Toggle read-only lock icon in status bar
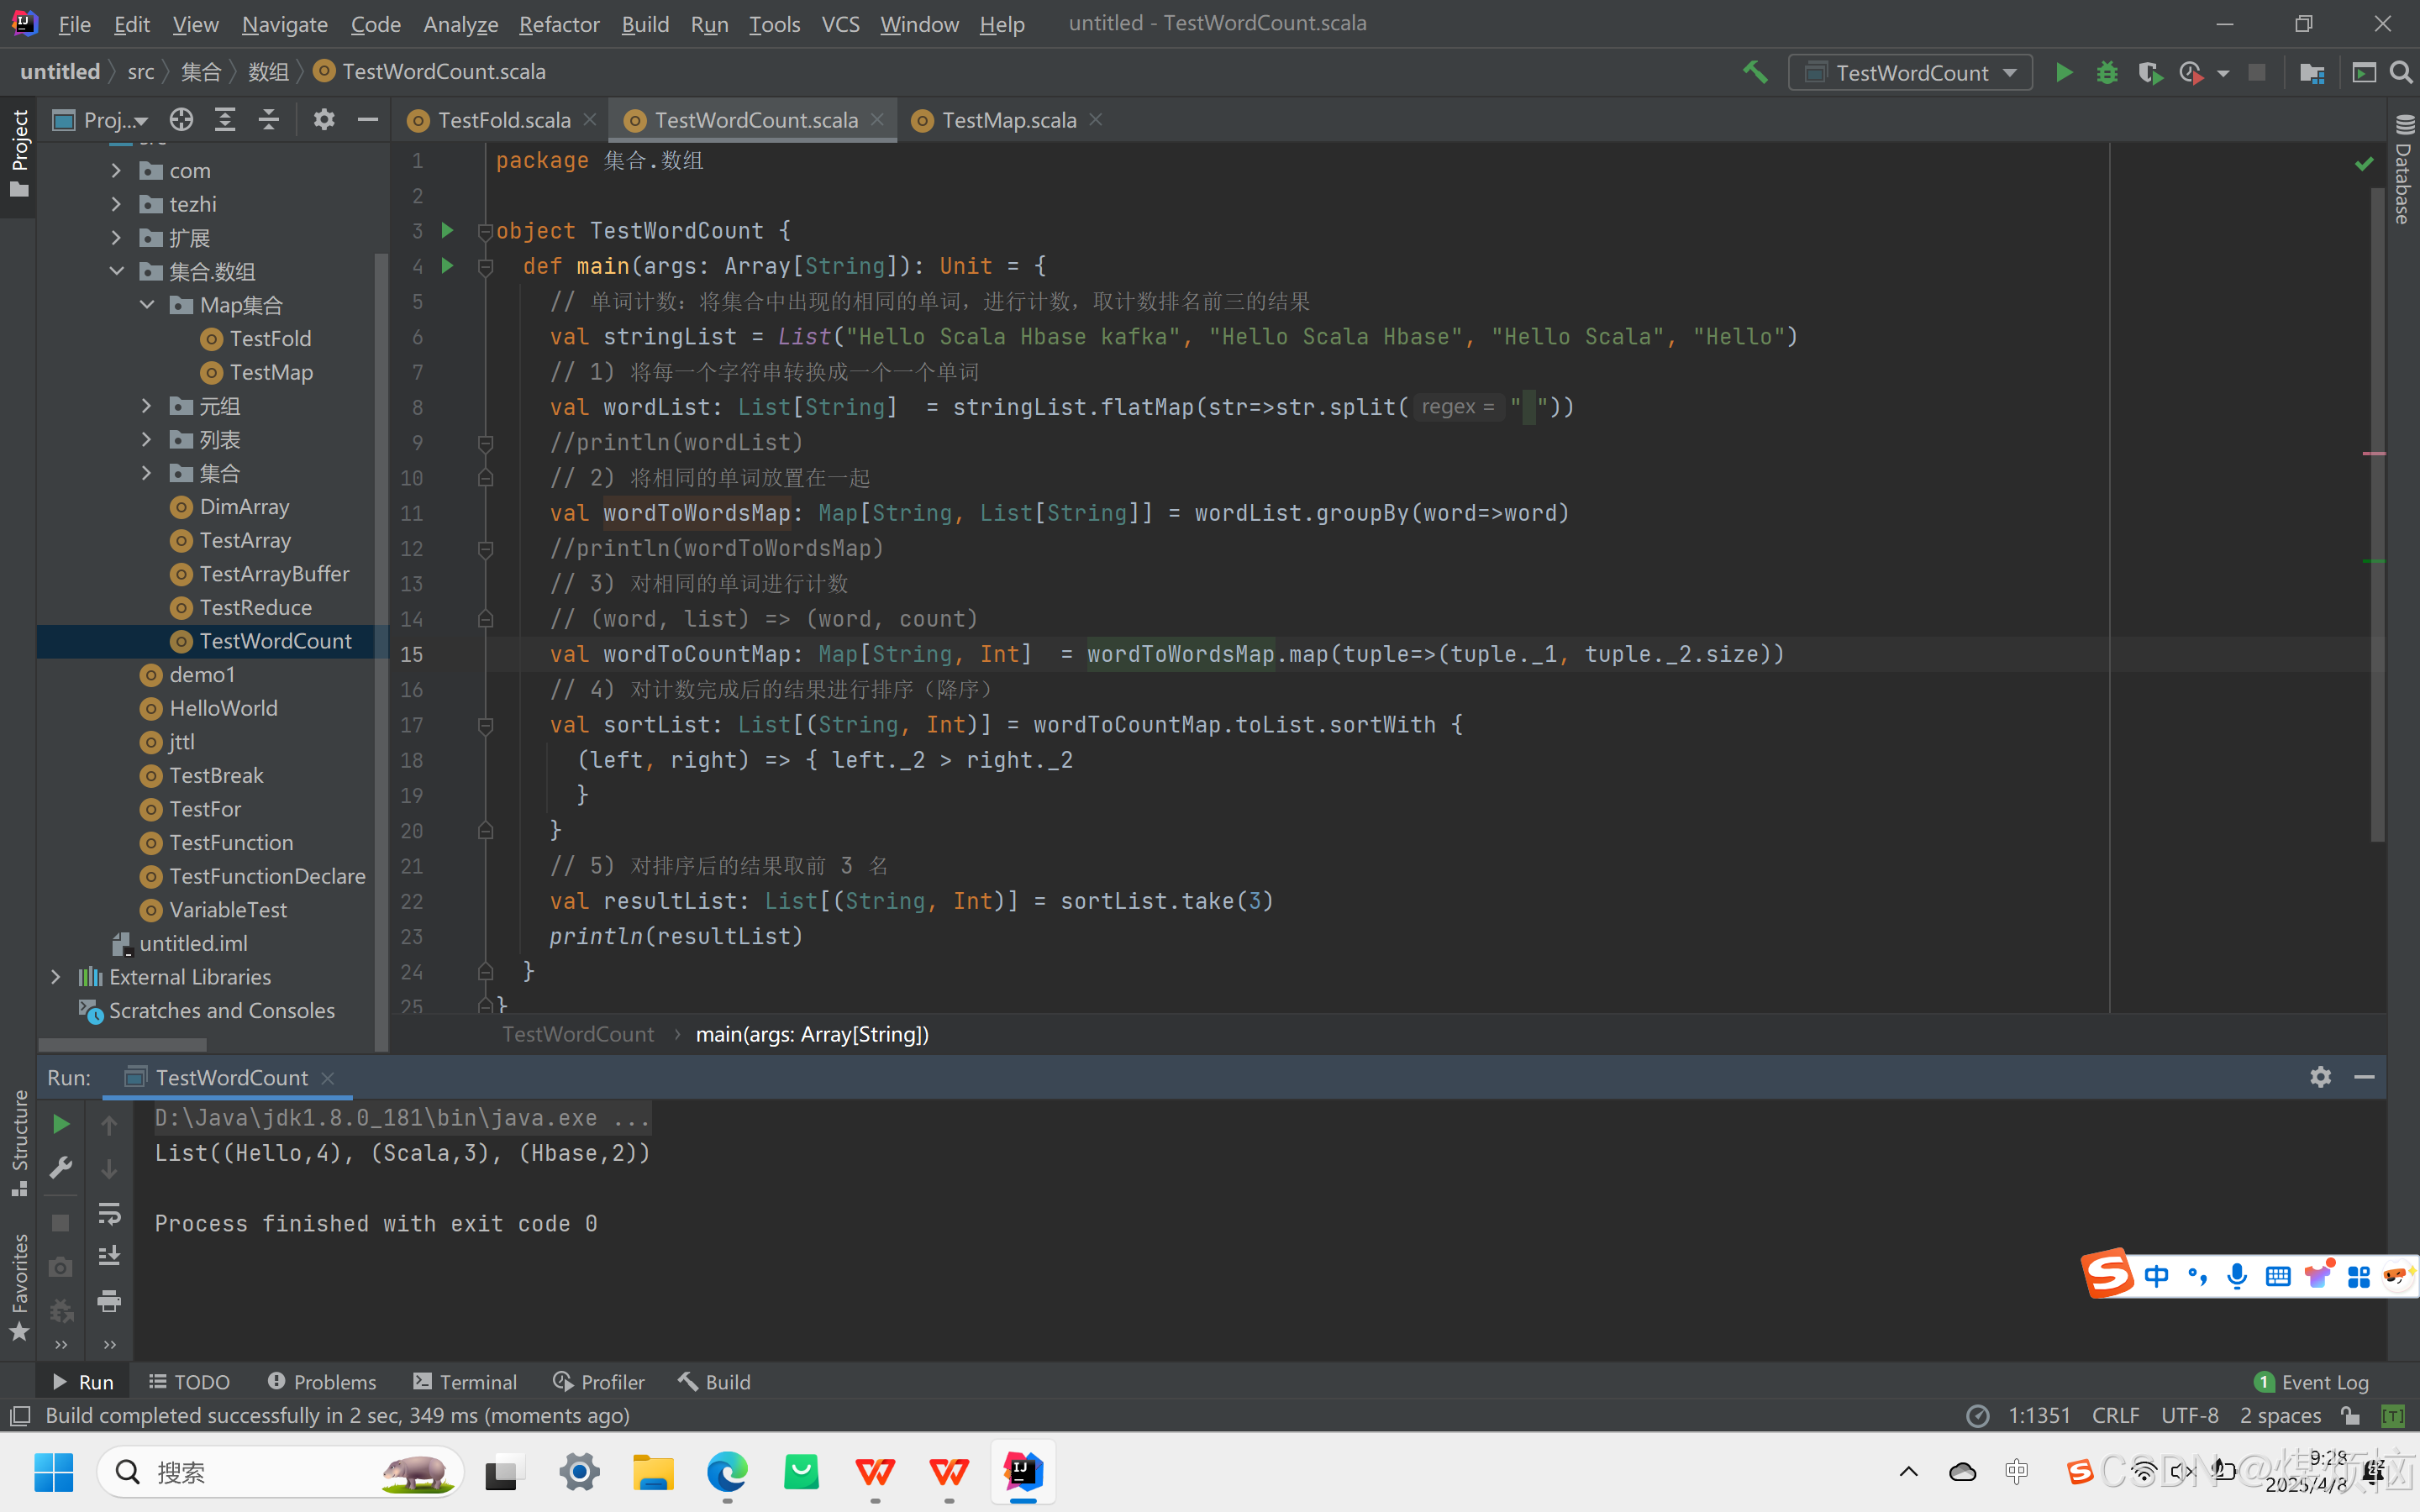2420x1512 pixels. click(2351, 1415)
